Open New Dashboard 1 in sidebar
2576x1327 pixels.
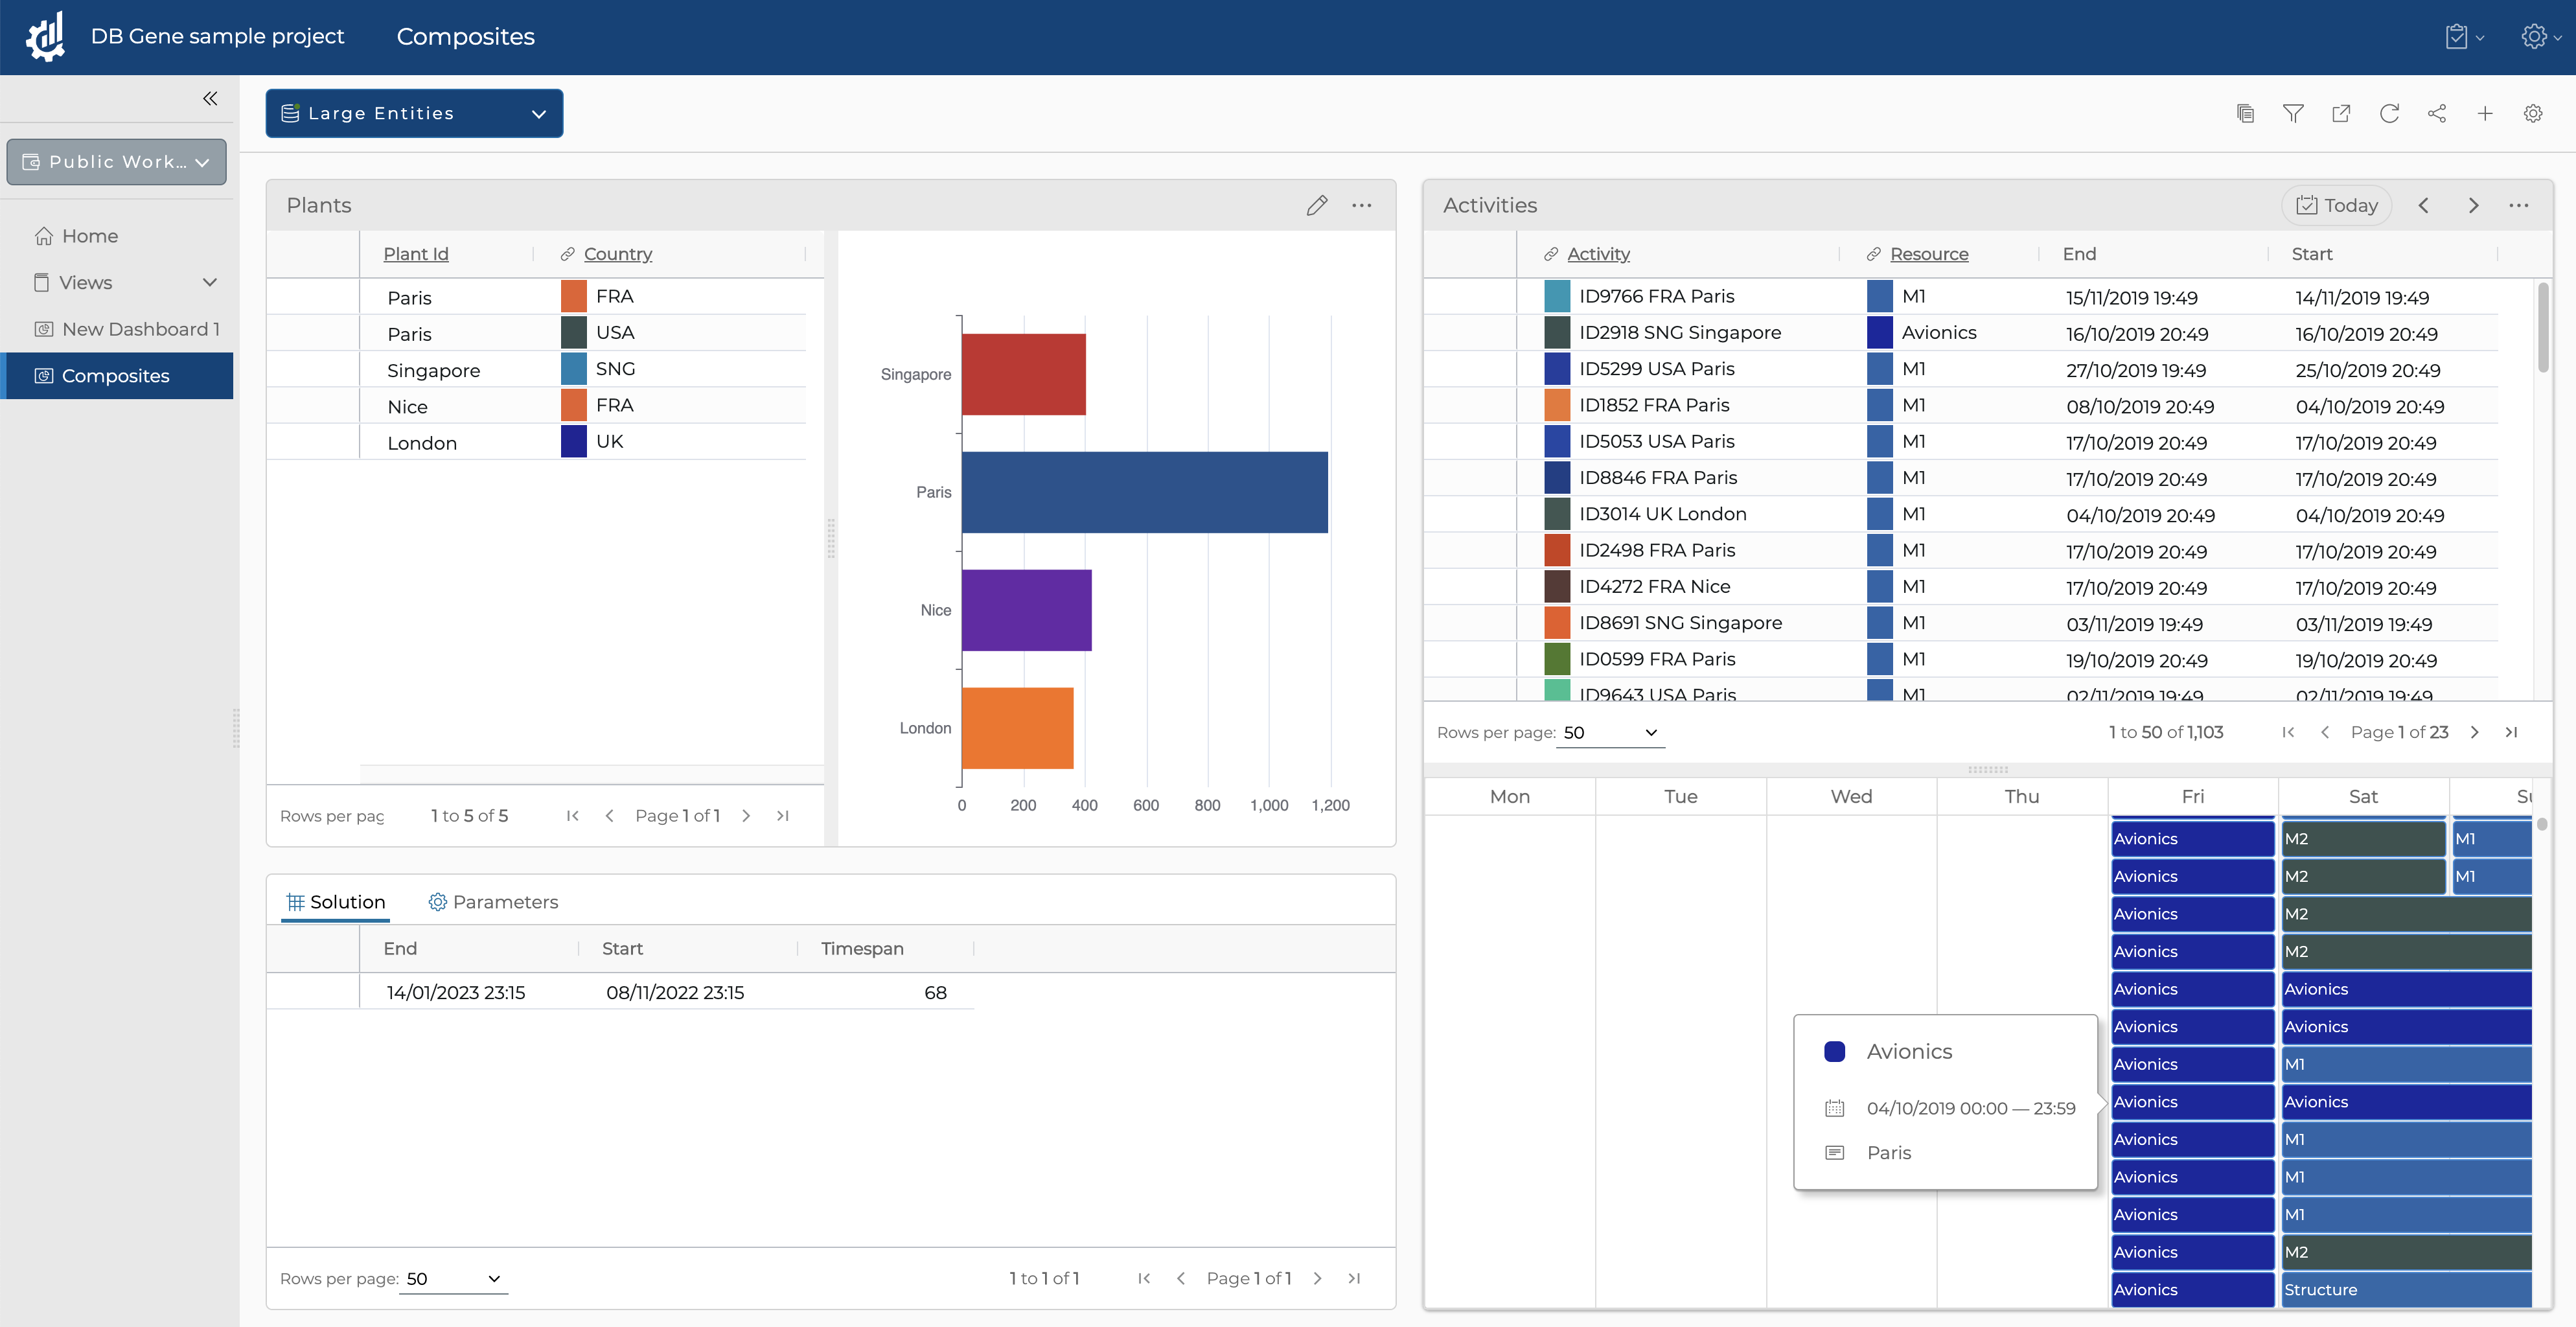point(140,329)
